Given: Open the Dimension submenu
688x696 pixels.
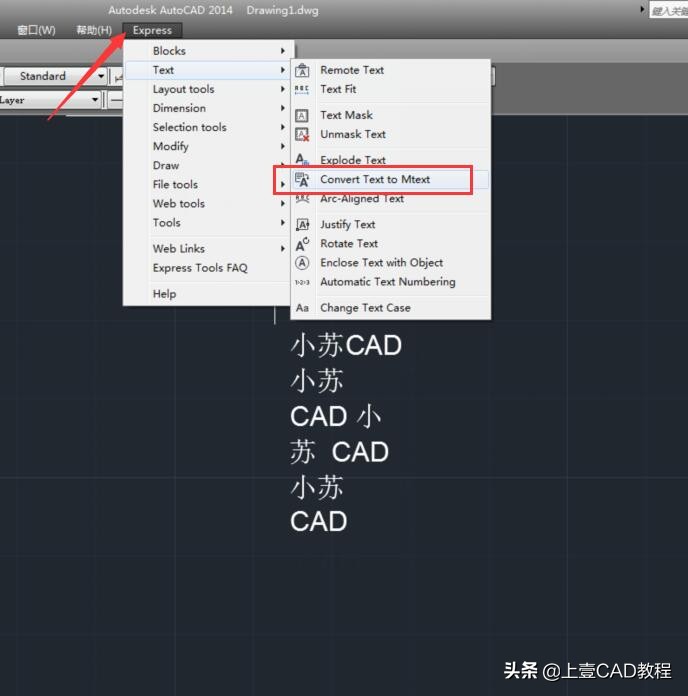Looking at the screenshot, I should tap(208, 108).
